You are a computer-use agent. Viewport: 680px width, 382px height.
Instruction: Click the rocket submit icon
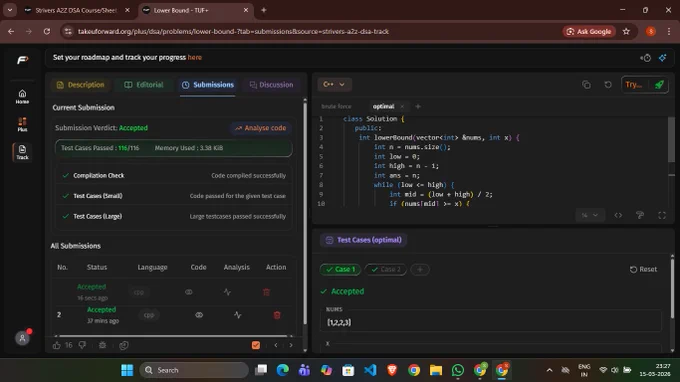659,85
